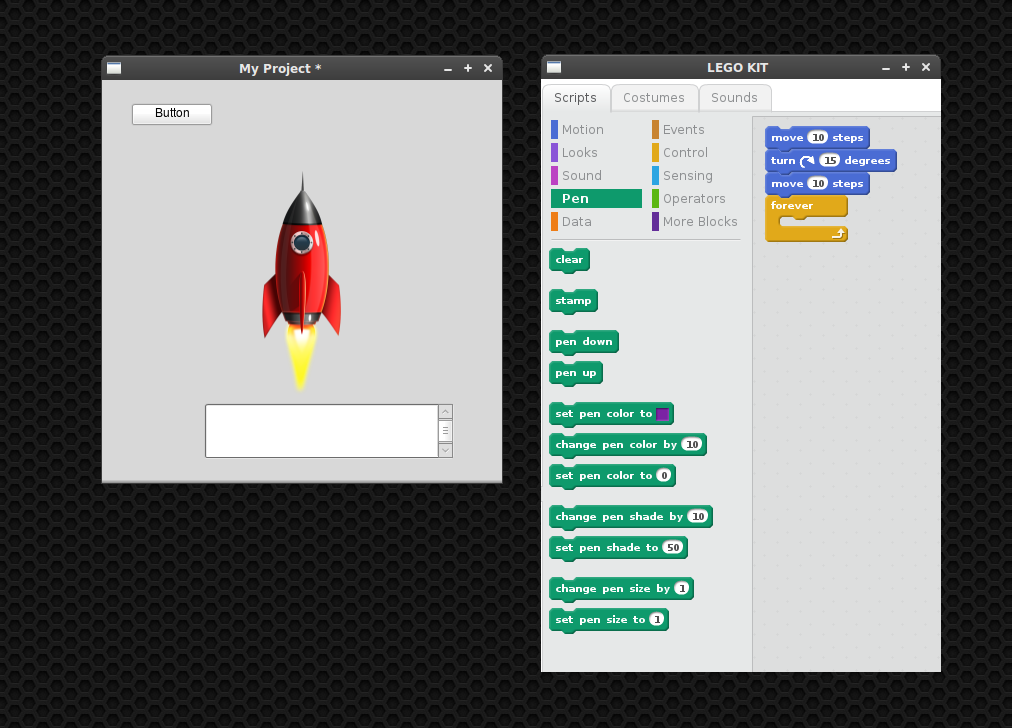1012x728 pixels.
Task: Click the text area scroll up arrow
Action: pyautogui.click(x=445, y=412)
